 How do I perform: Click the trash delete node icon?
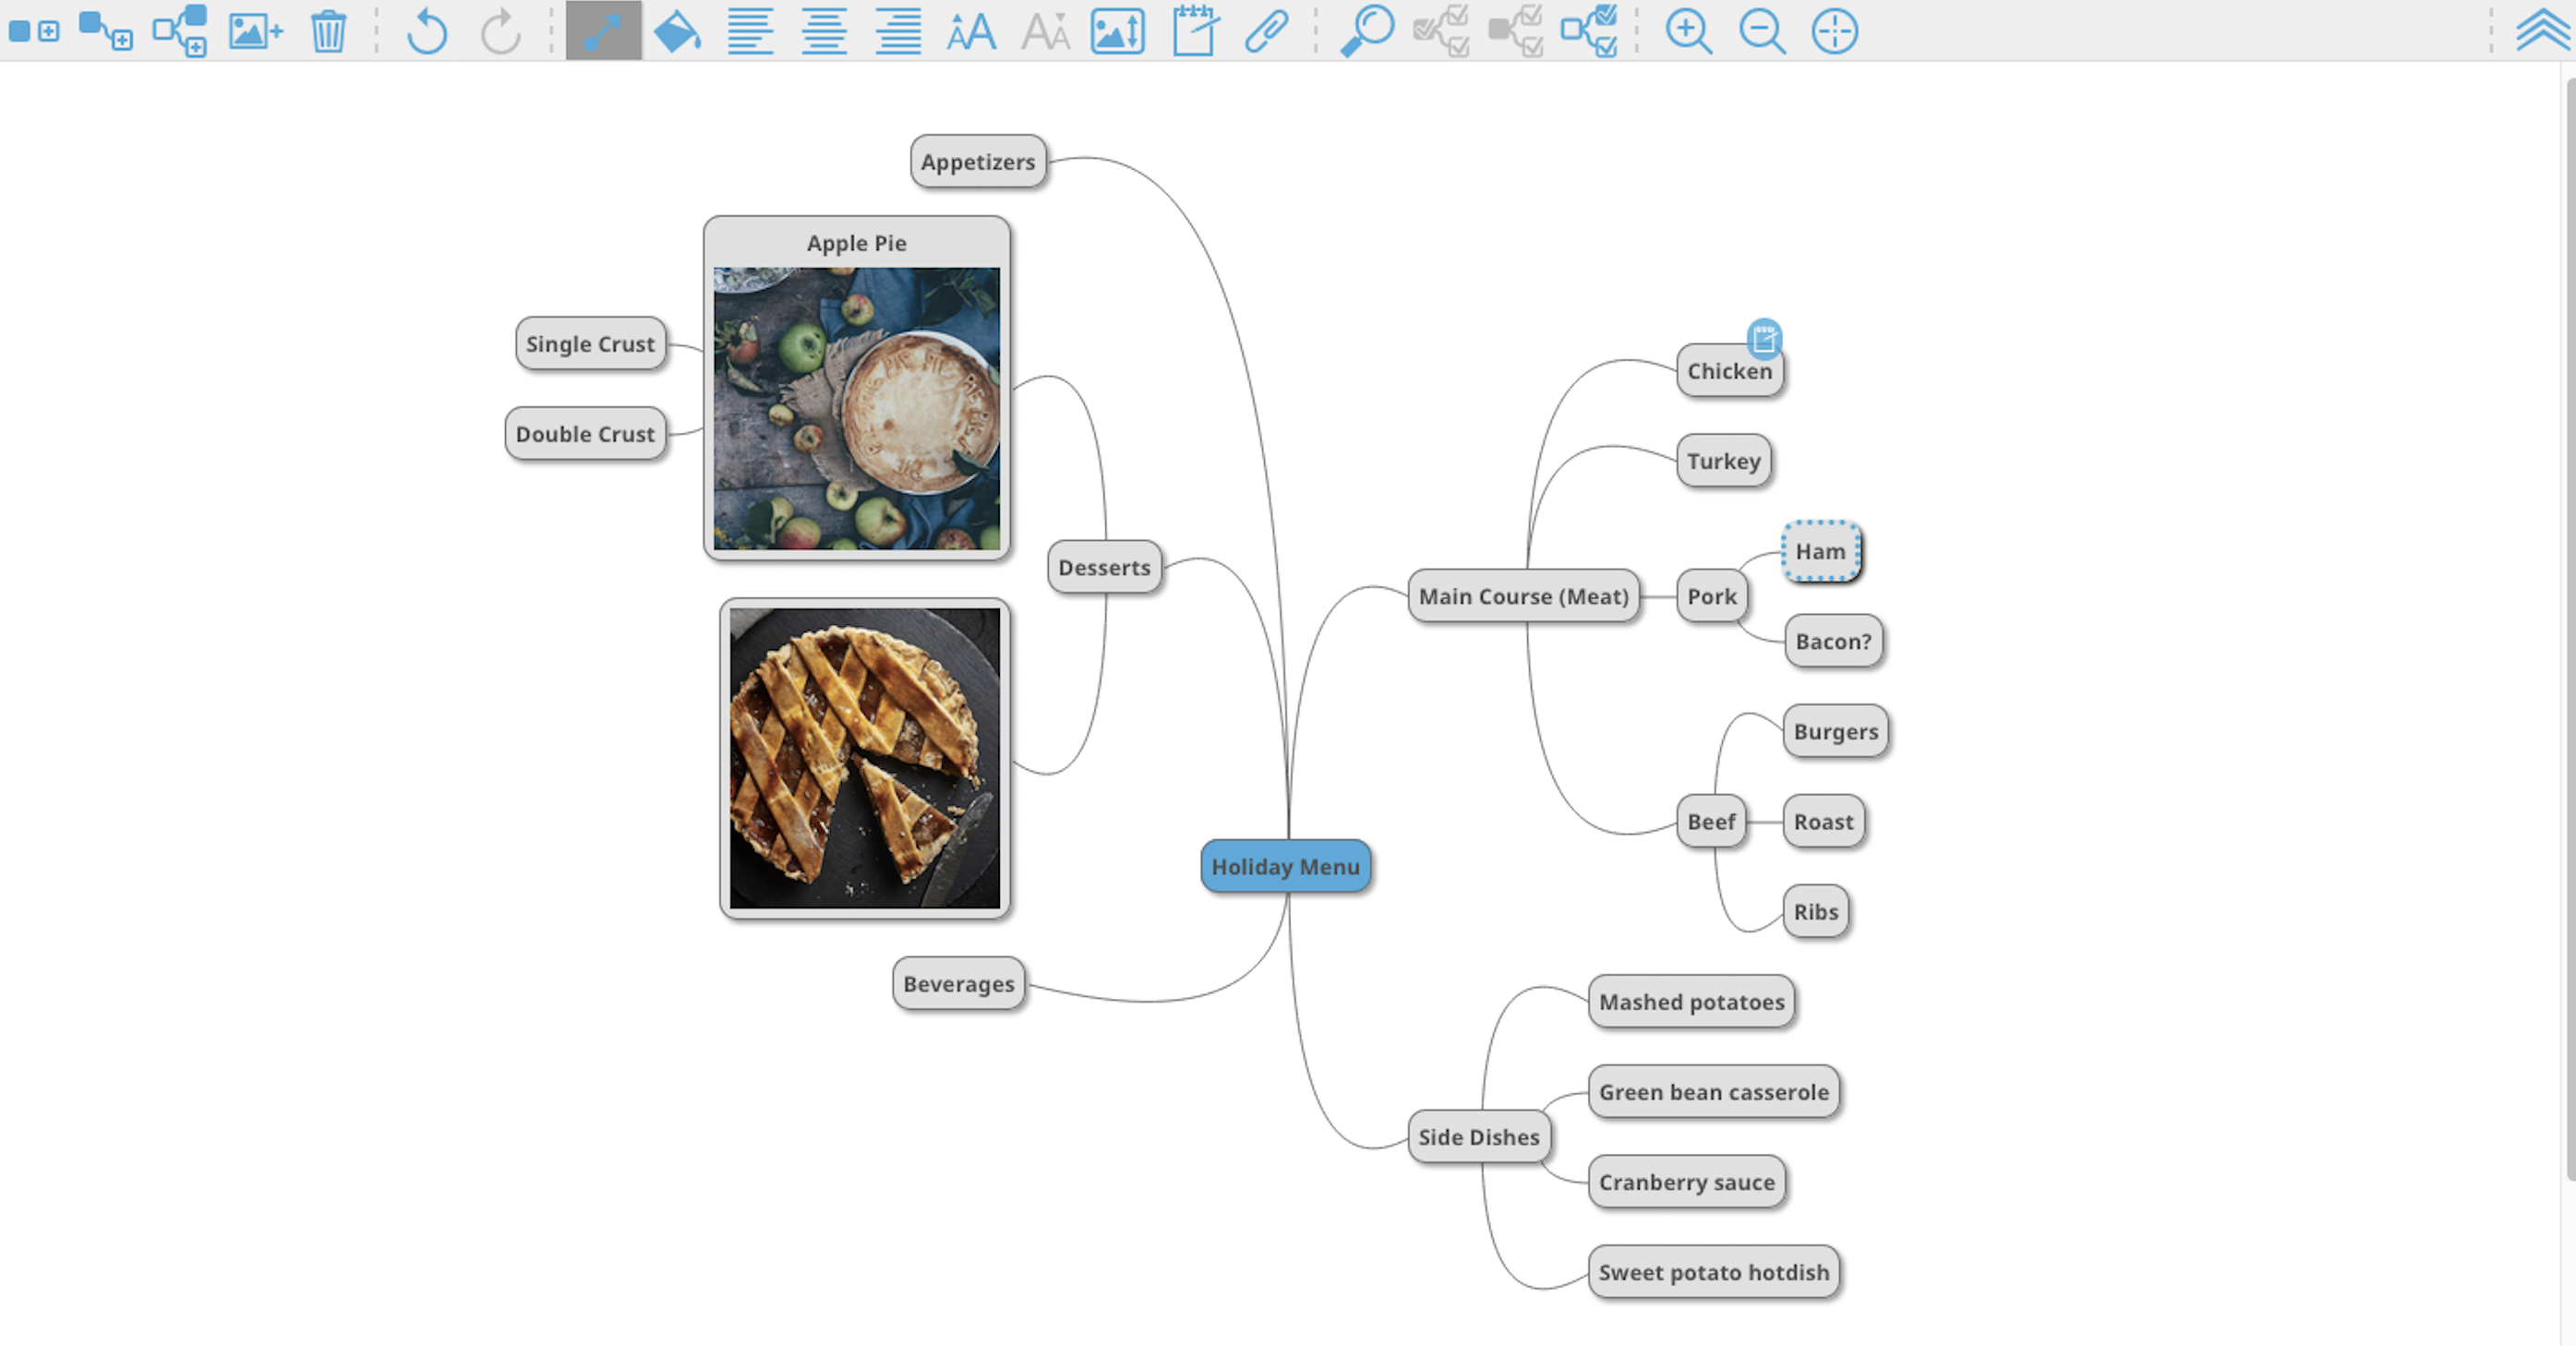click(x=328, y=31)
